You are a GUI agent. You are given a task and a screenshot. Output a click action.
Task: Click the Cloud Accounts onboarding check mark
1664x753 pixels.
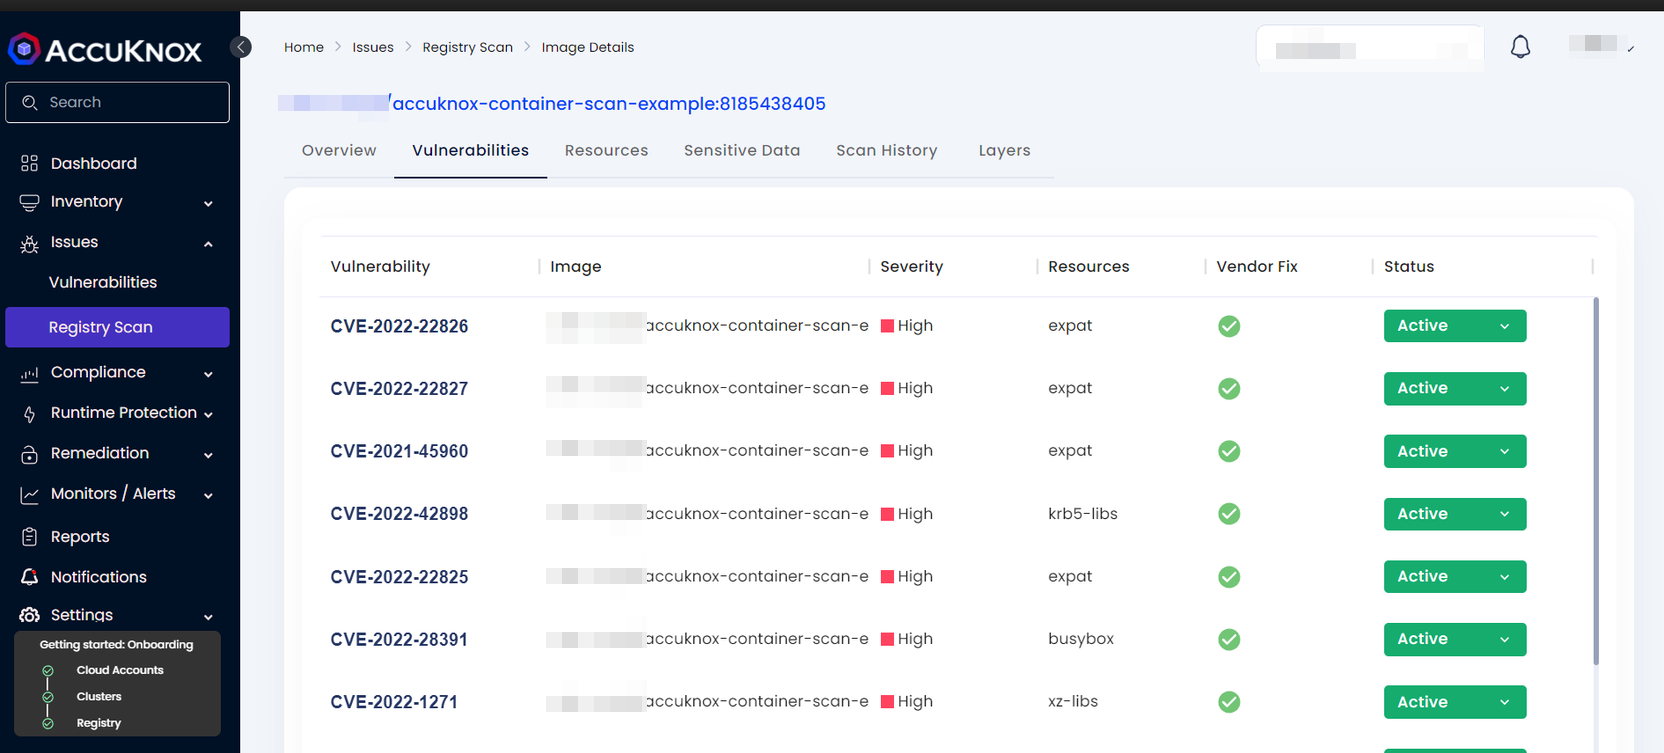(48, 671)
